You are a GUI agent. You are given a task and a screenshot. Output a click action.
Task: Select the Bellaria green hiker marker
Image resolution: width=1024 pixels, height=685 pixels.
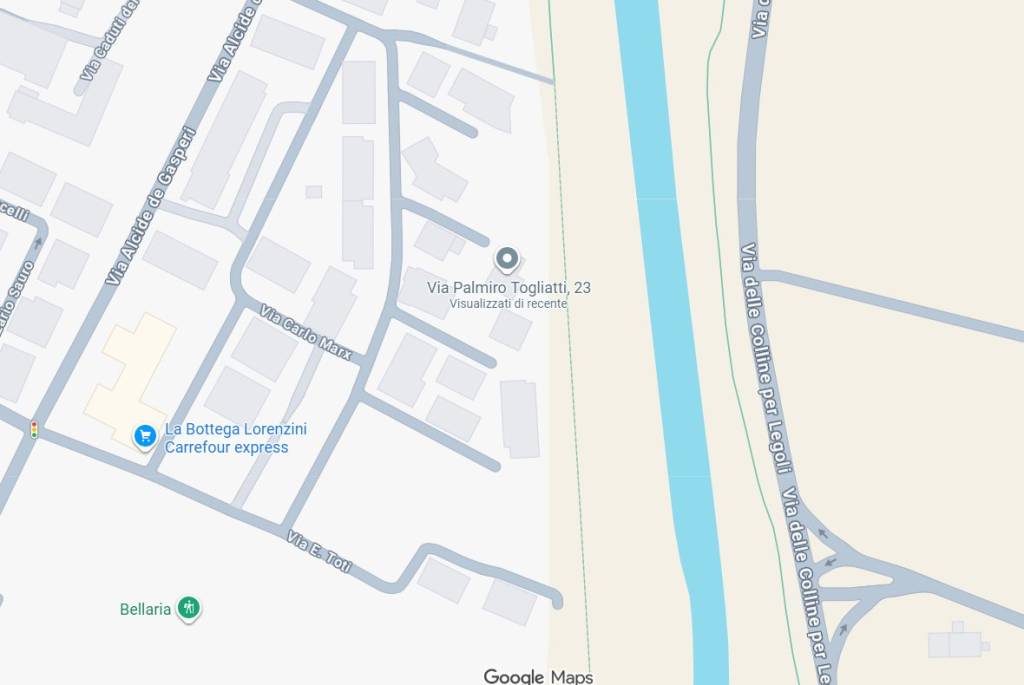(x=189, y=608)
